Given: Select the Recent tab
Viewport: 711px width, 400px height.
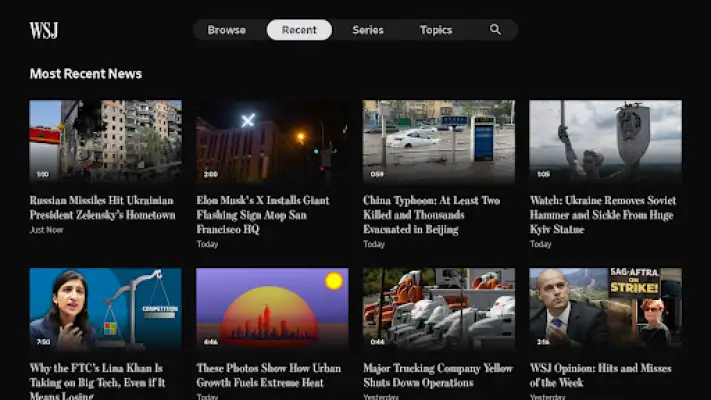Looking at the screenshot, I should tap(299, 30).
